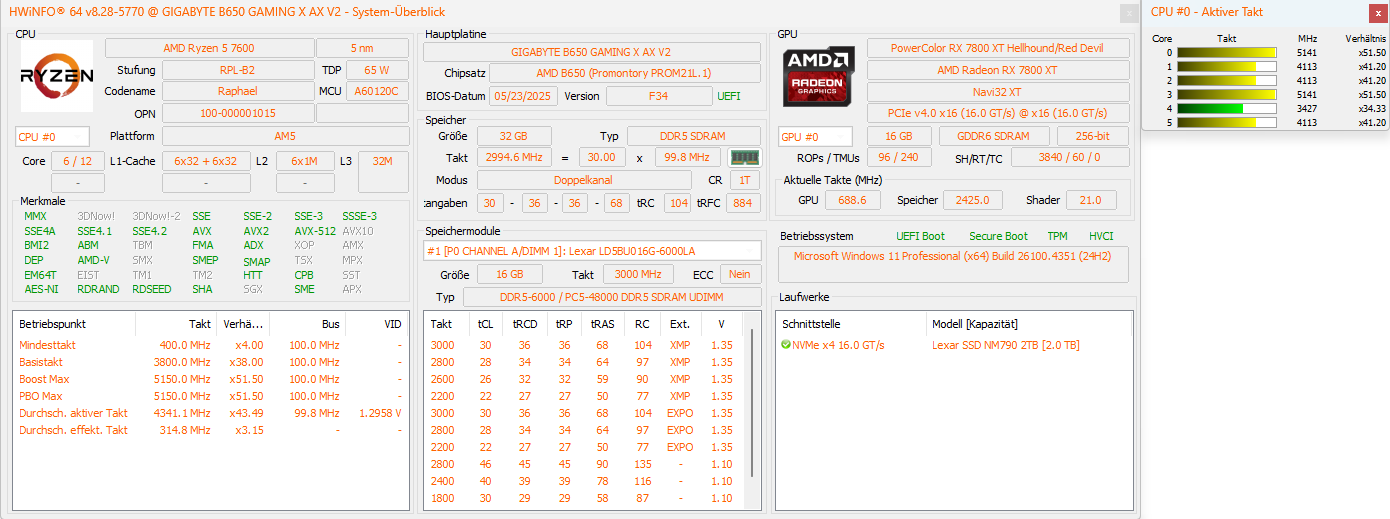This screenshot has height=519, width=1390.
Task: Click the green Core 4 clock bar
Action: click(x=1227, y=109)
